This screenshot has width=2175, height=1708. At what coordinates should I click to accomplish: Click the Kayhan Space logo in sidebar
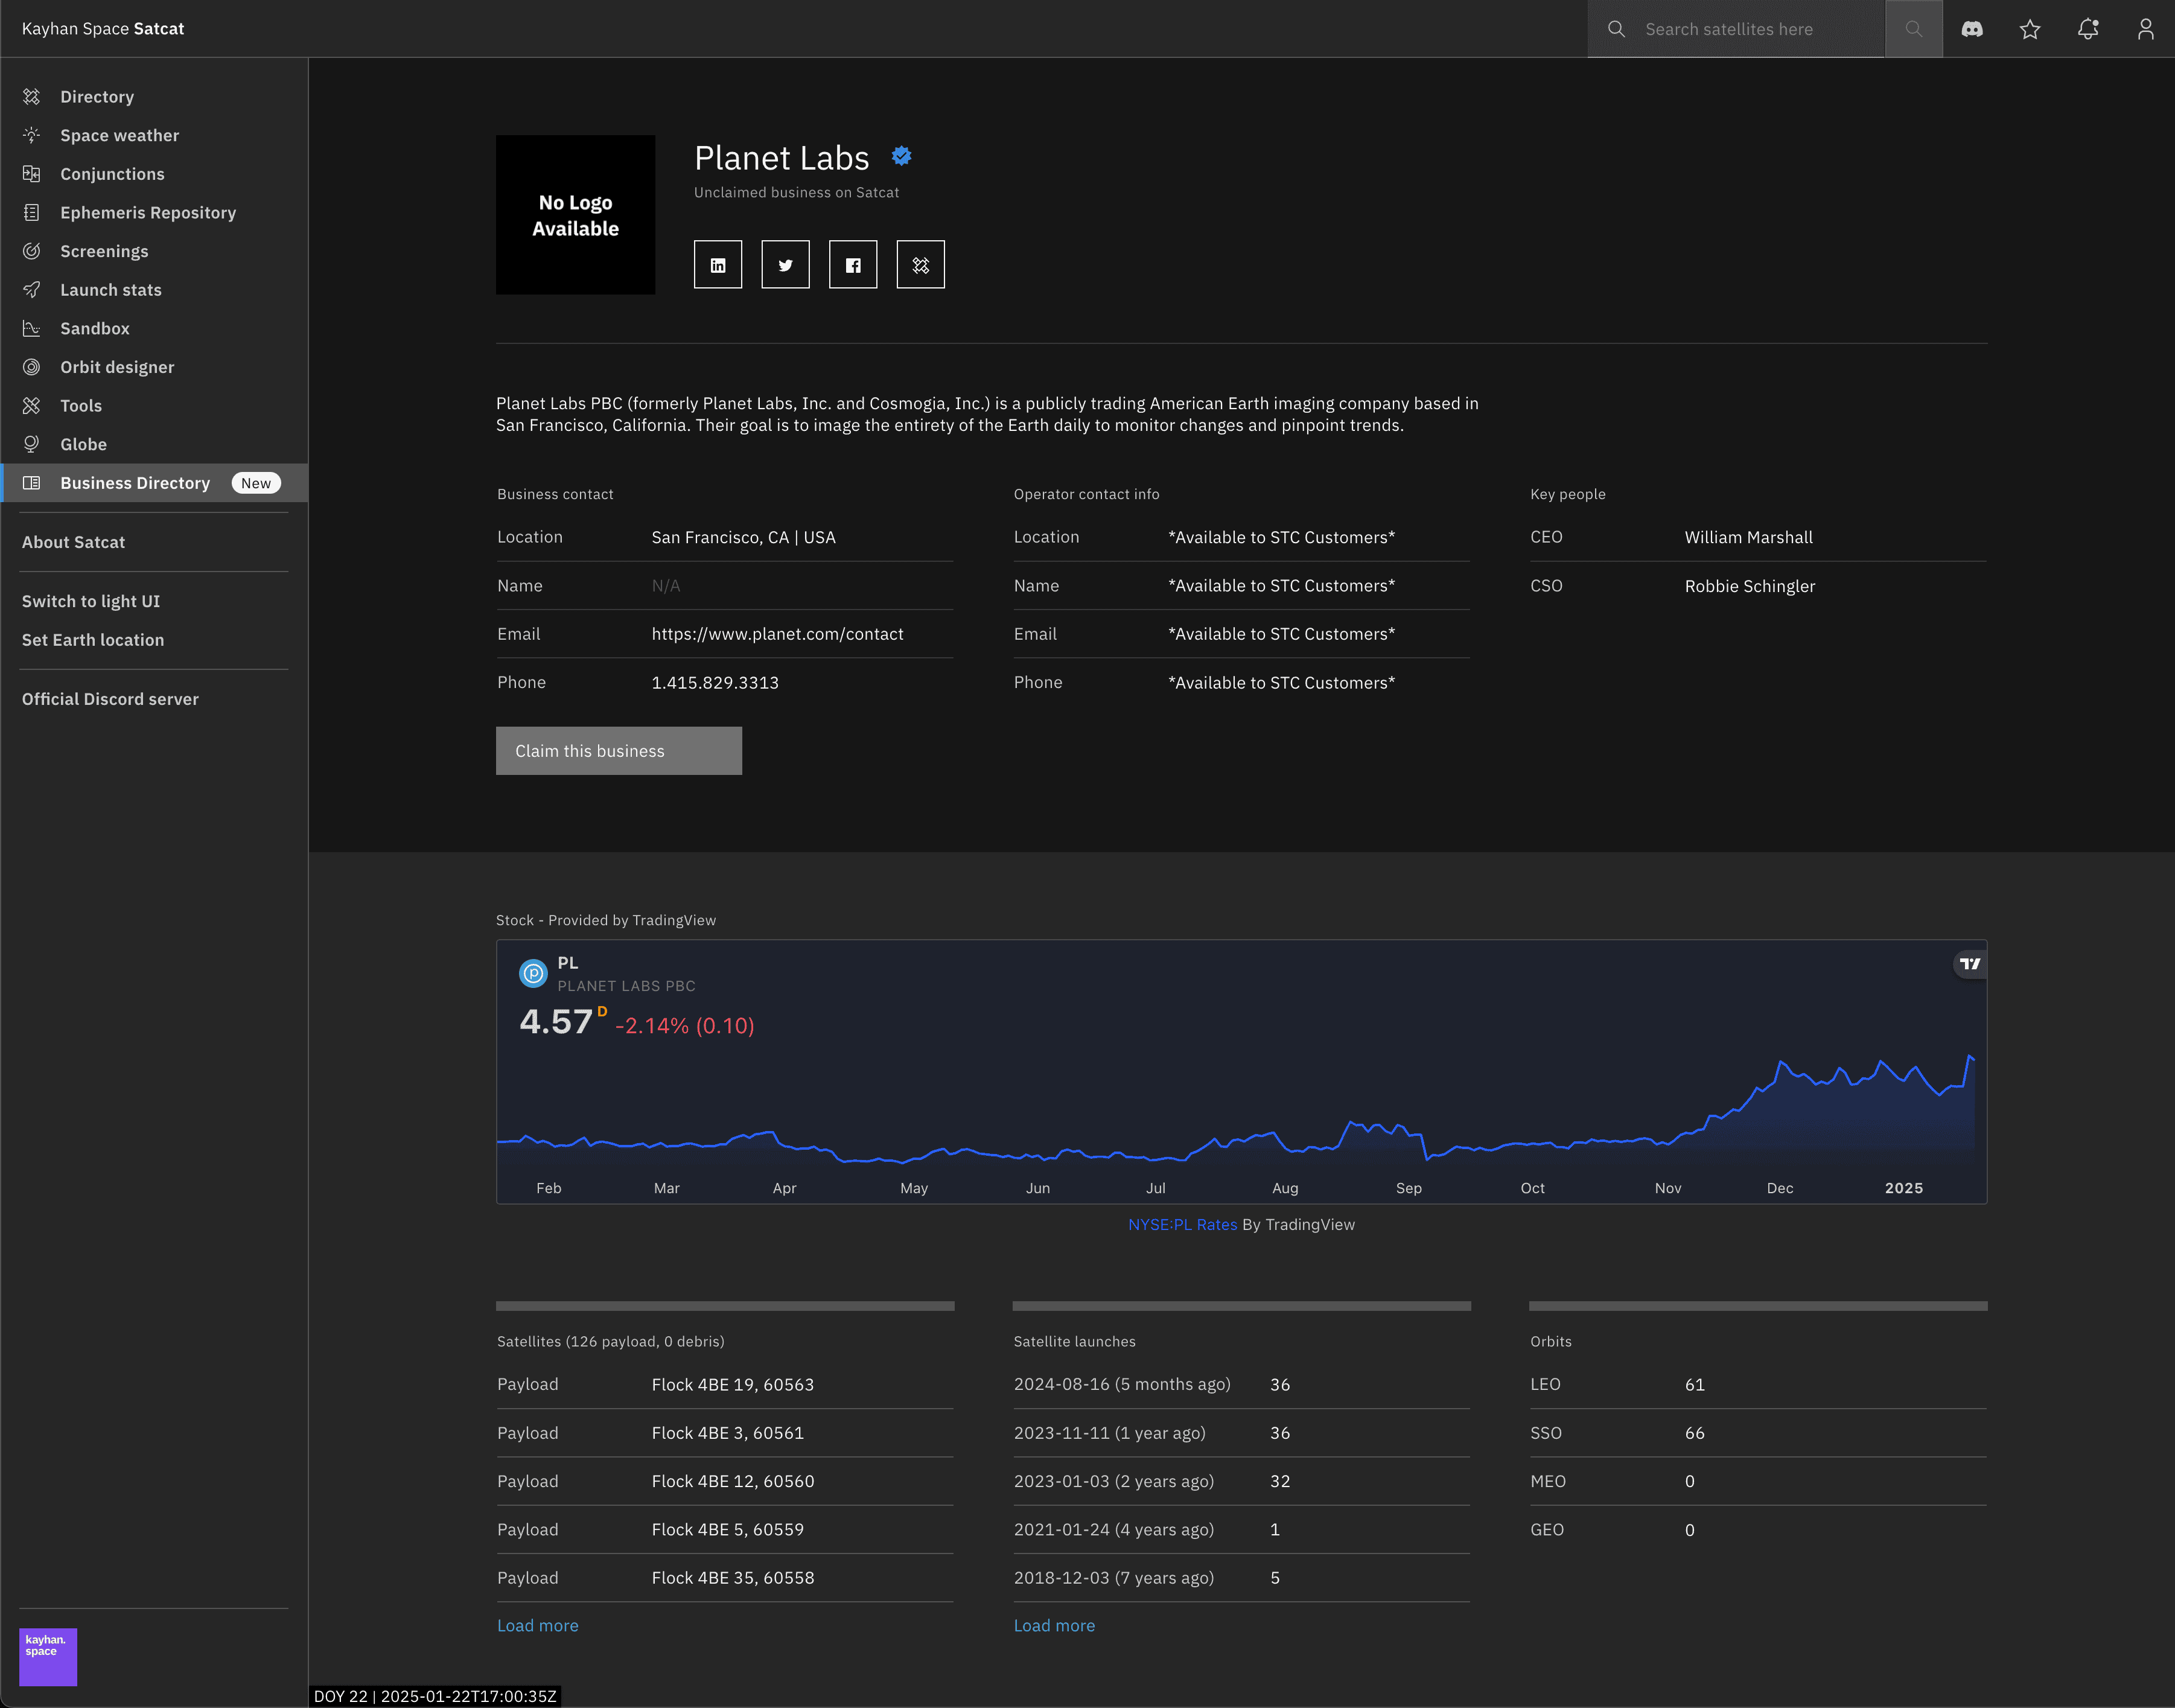[x=48, y=1657]
